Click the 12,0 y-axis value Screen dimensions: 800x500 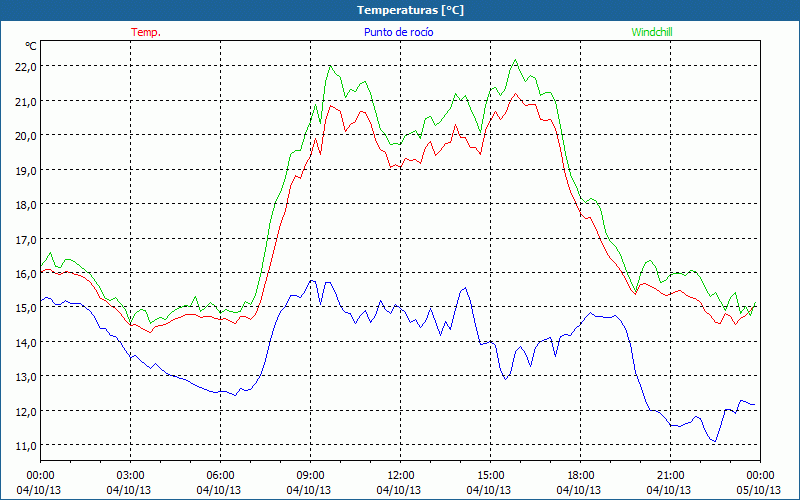pos(26,412)
